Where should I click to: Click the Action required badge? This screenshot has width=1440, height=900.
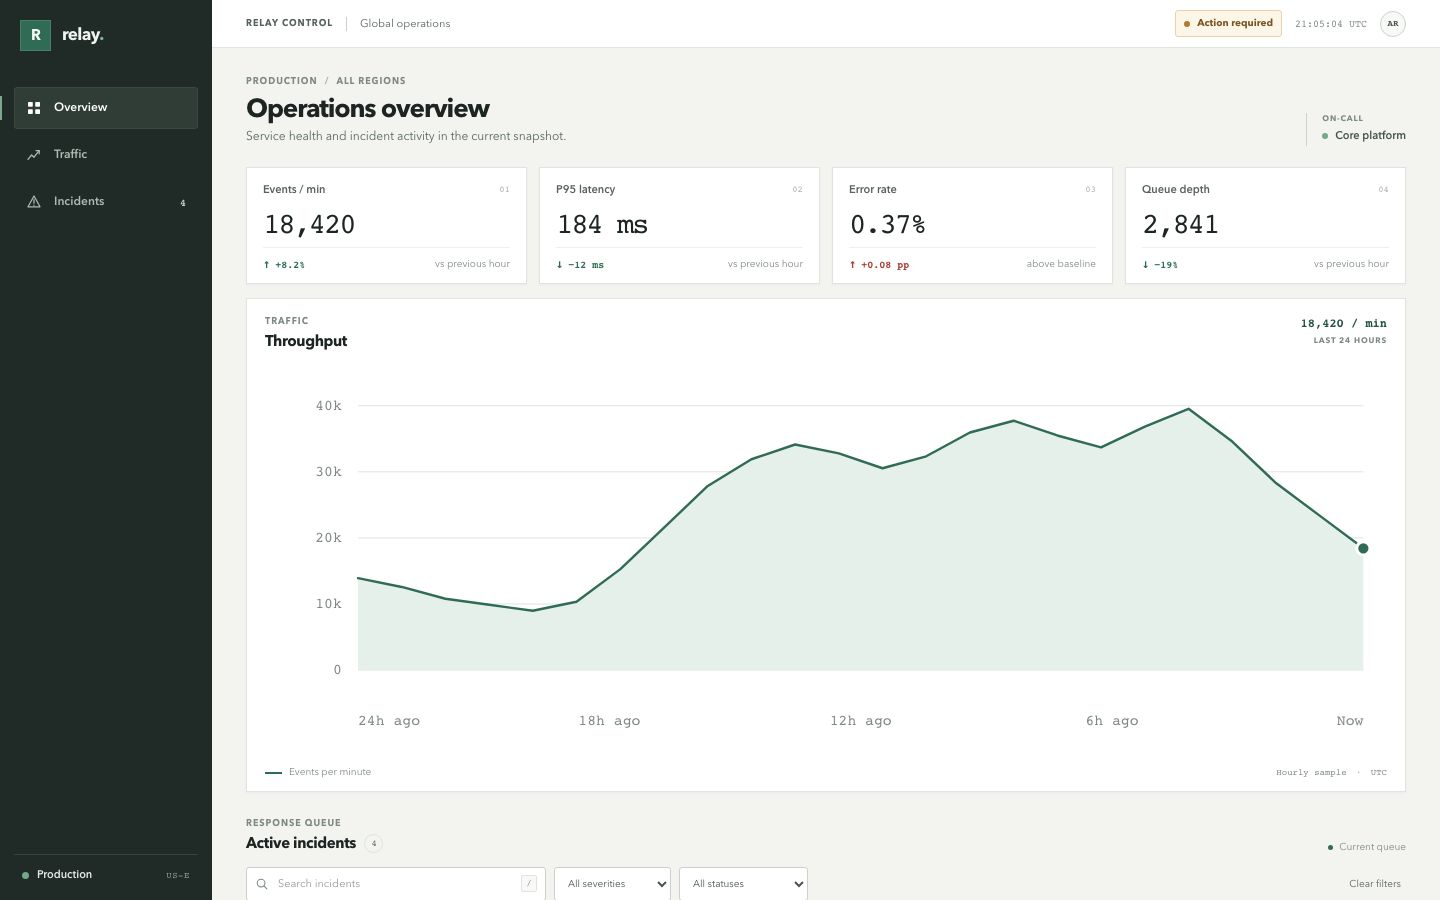[1228, 24]
